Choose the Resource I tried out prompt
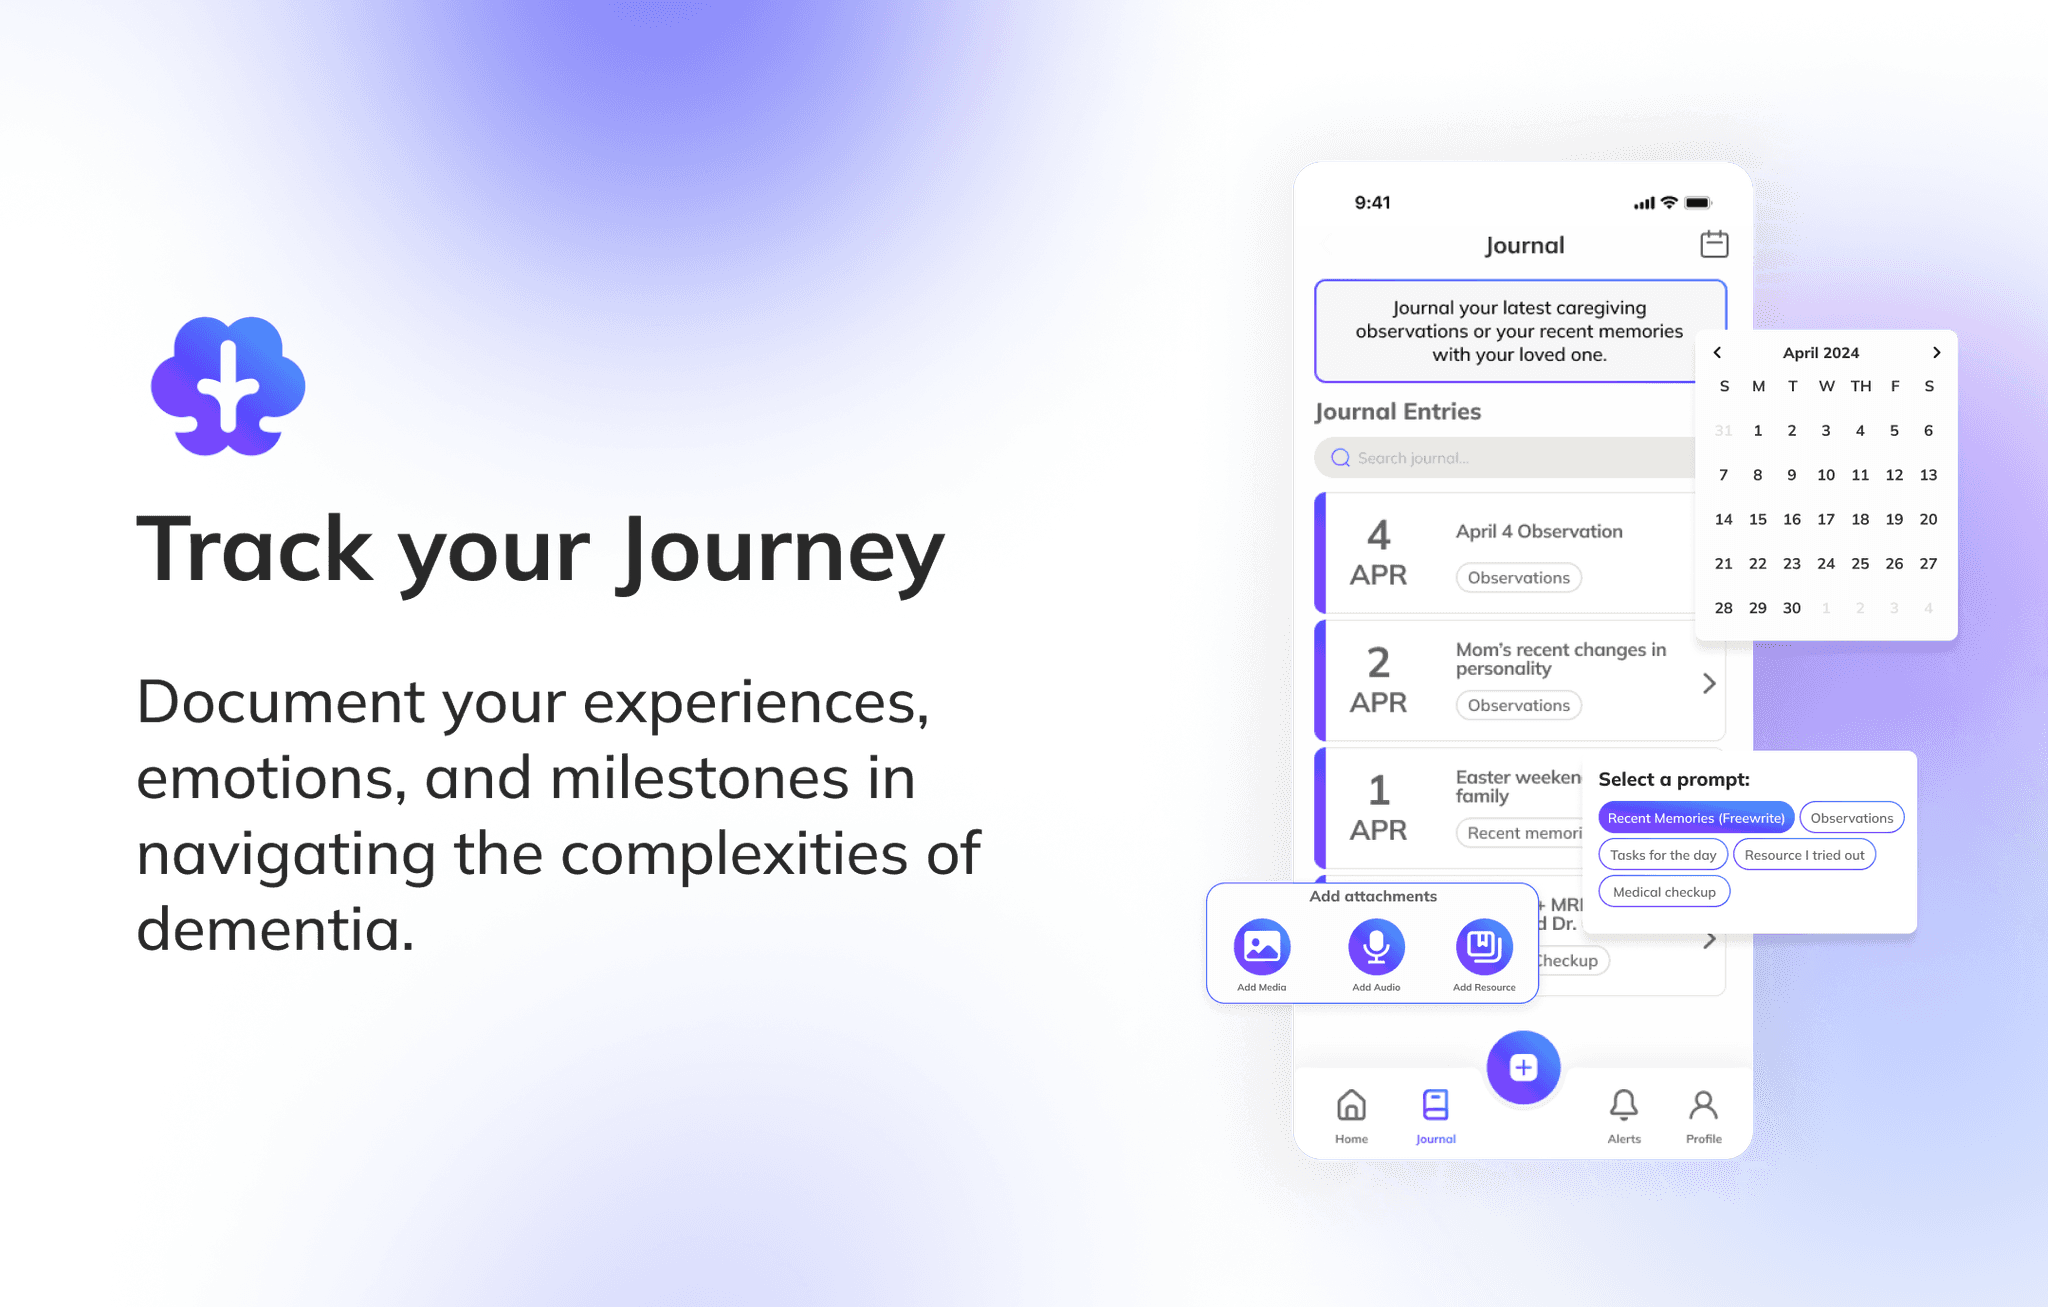 [x=1804, y=855]
